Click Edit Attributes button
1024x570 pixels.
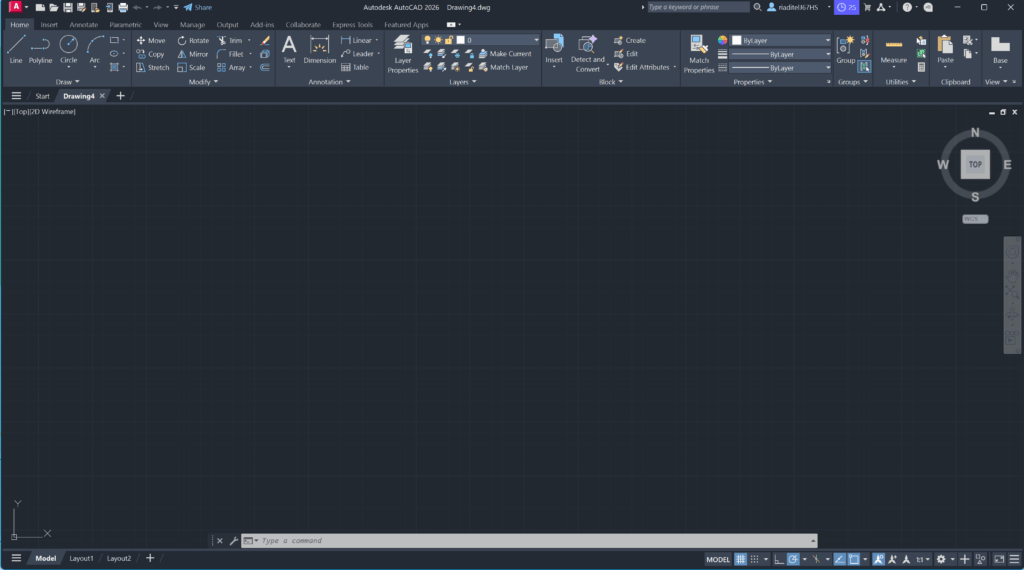[642, 67]
